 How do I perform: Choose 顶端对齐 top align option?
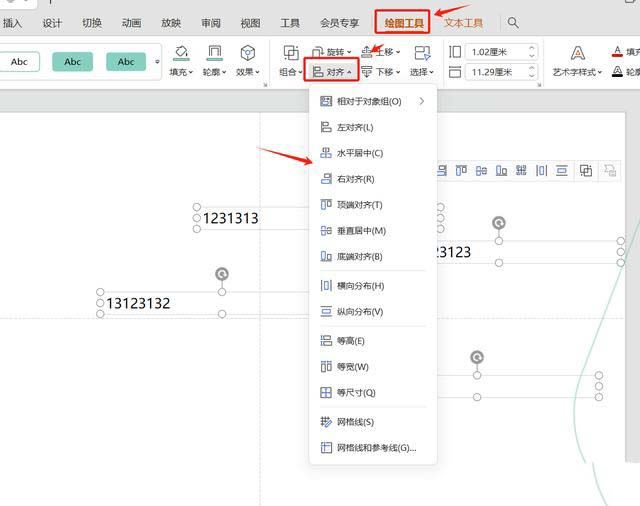359,205
